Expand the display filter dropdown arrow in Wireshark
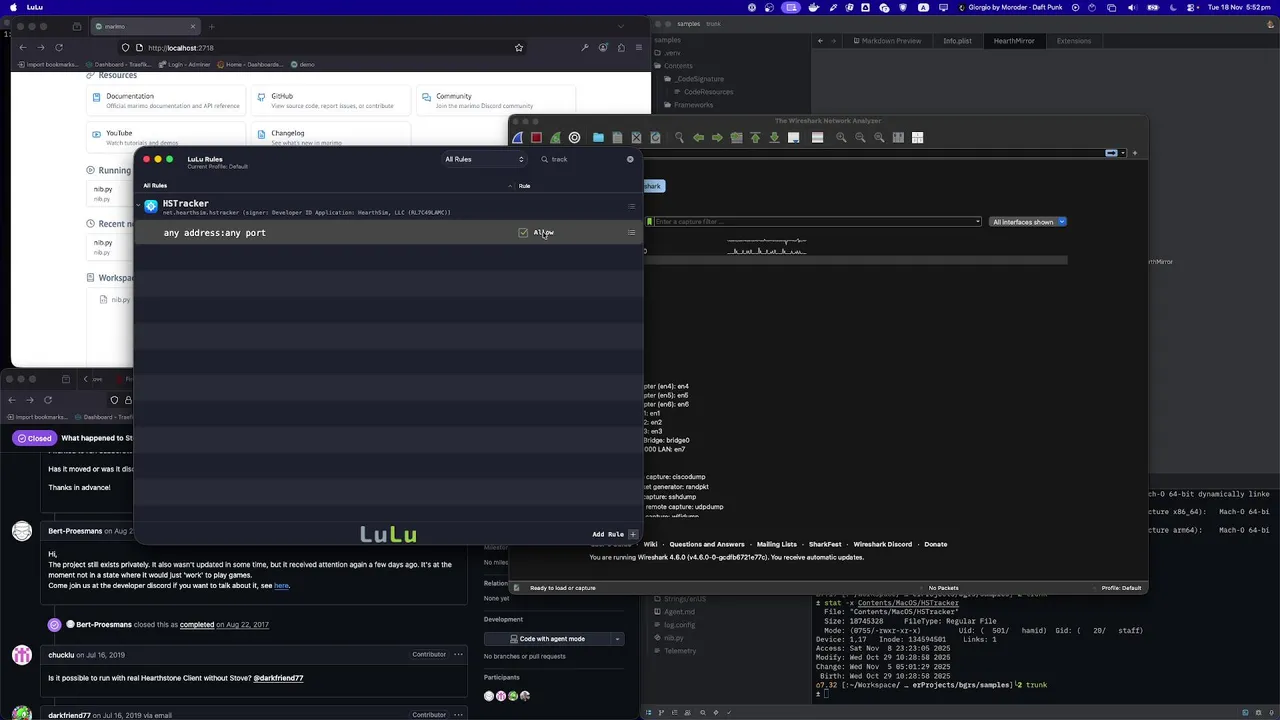Image resolution: width=1280 pixels, height=720 pixels. point(1122,153)
